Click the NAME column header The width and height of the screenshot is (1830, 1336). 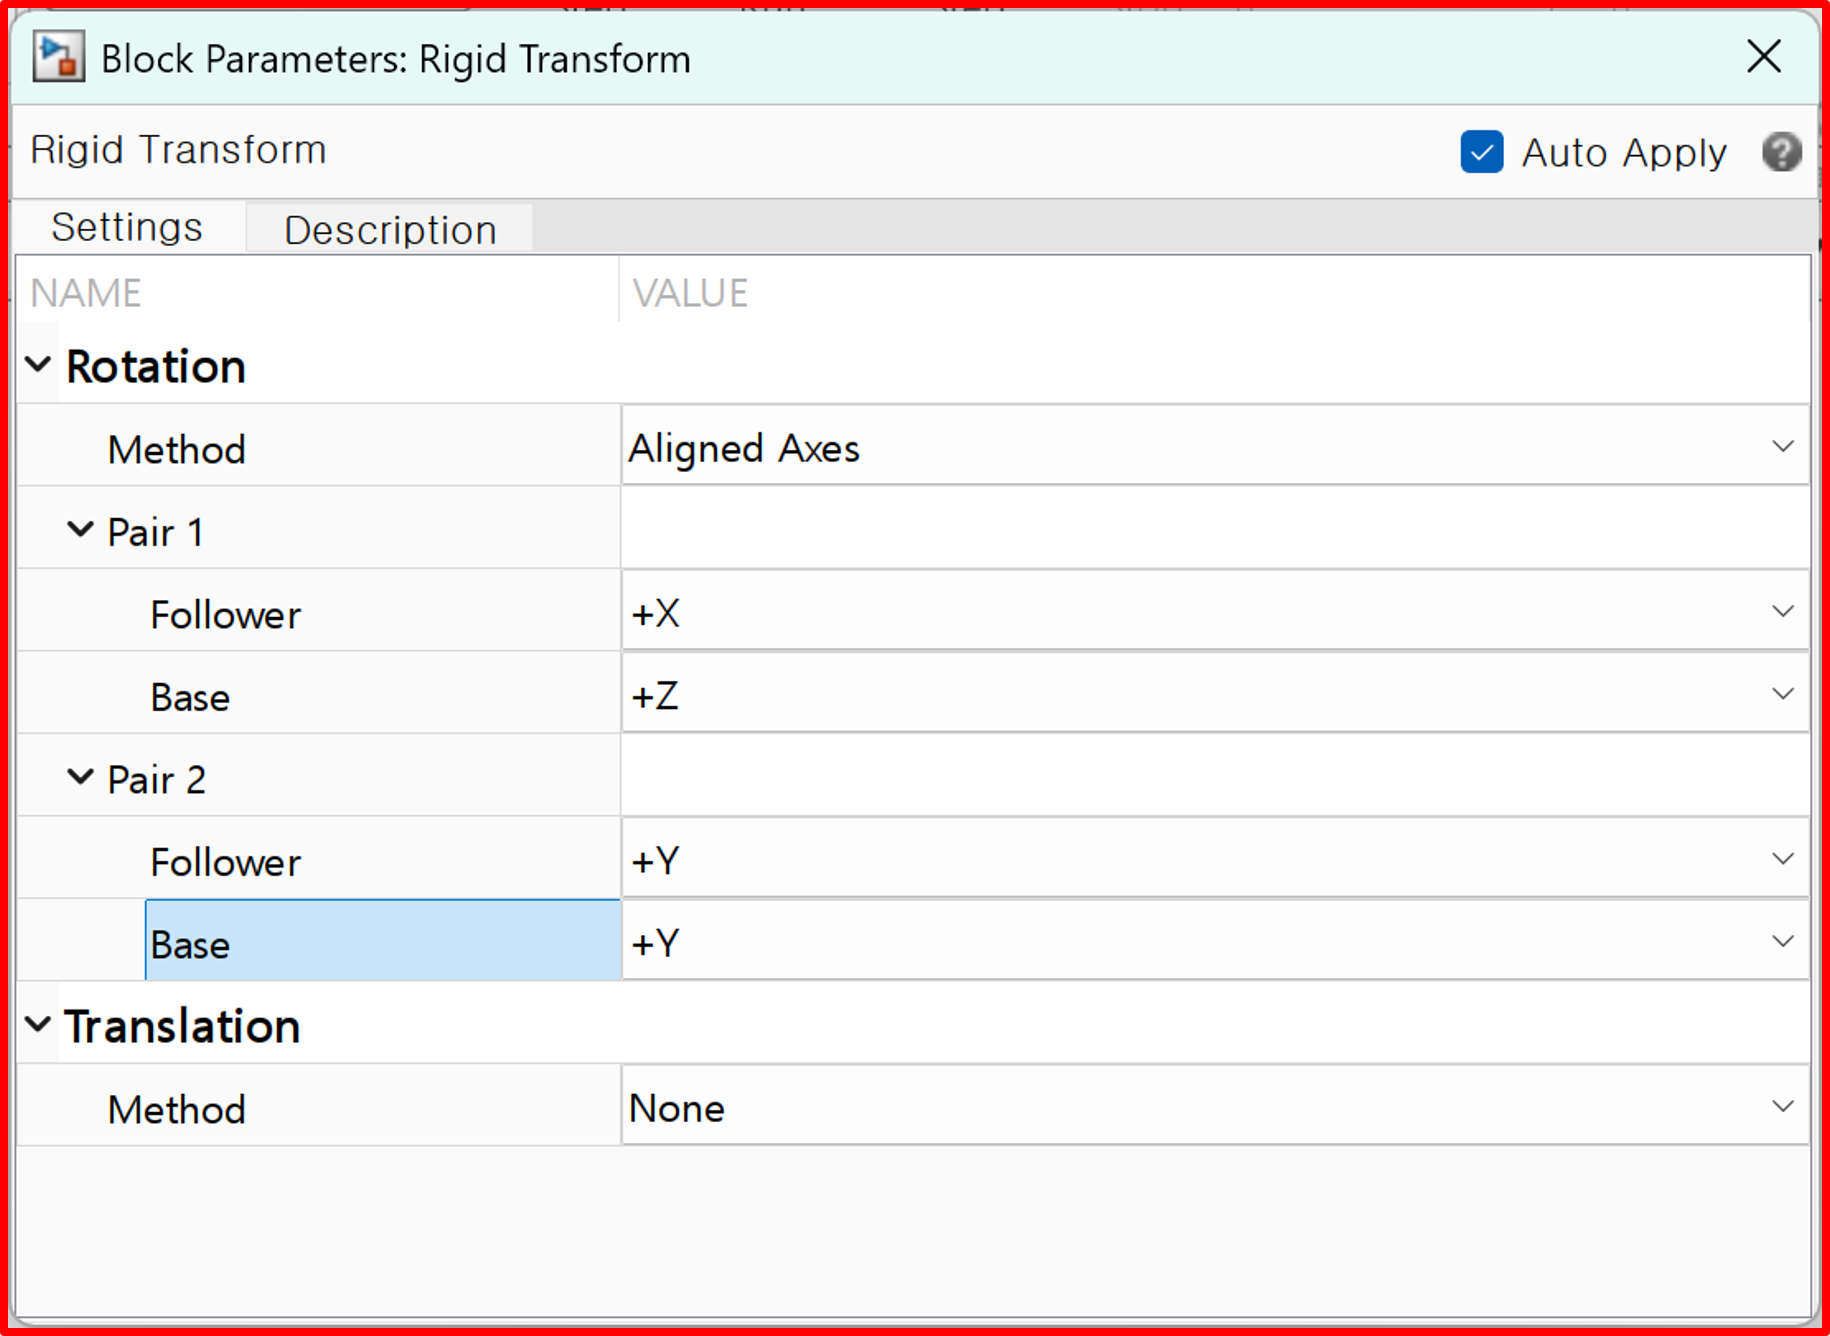(86, 293)
